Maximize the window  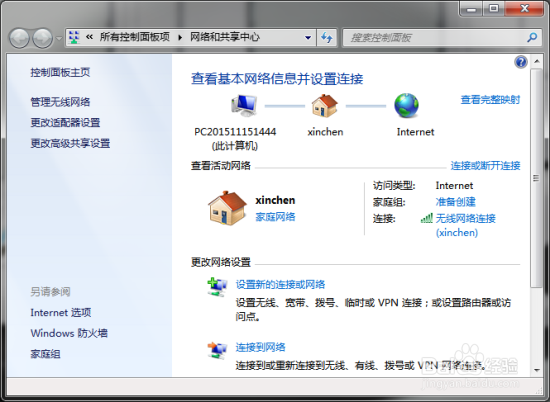[494, 9]
